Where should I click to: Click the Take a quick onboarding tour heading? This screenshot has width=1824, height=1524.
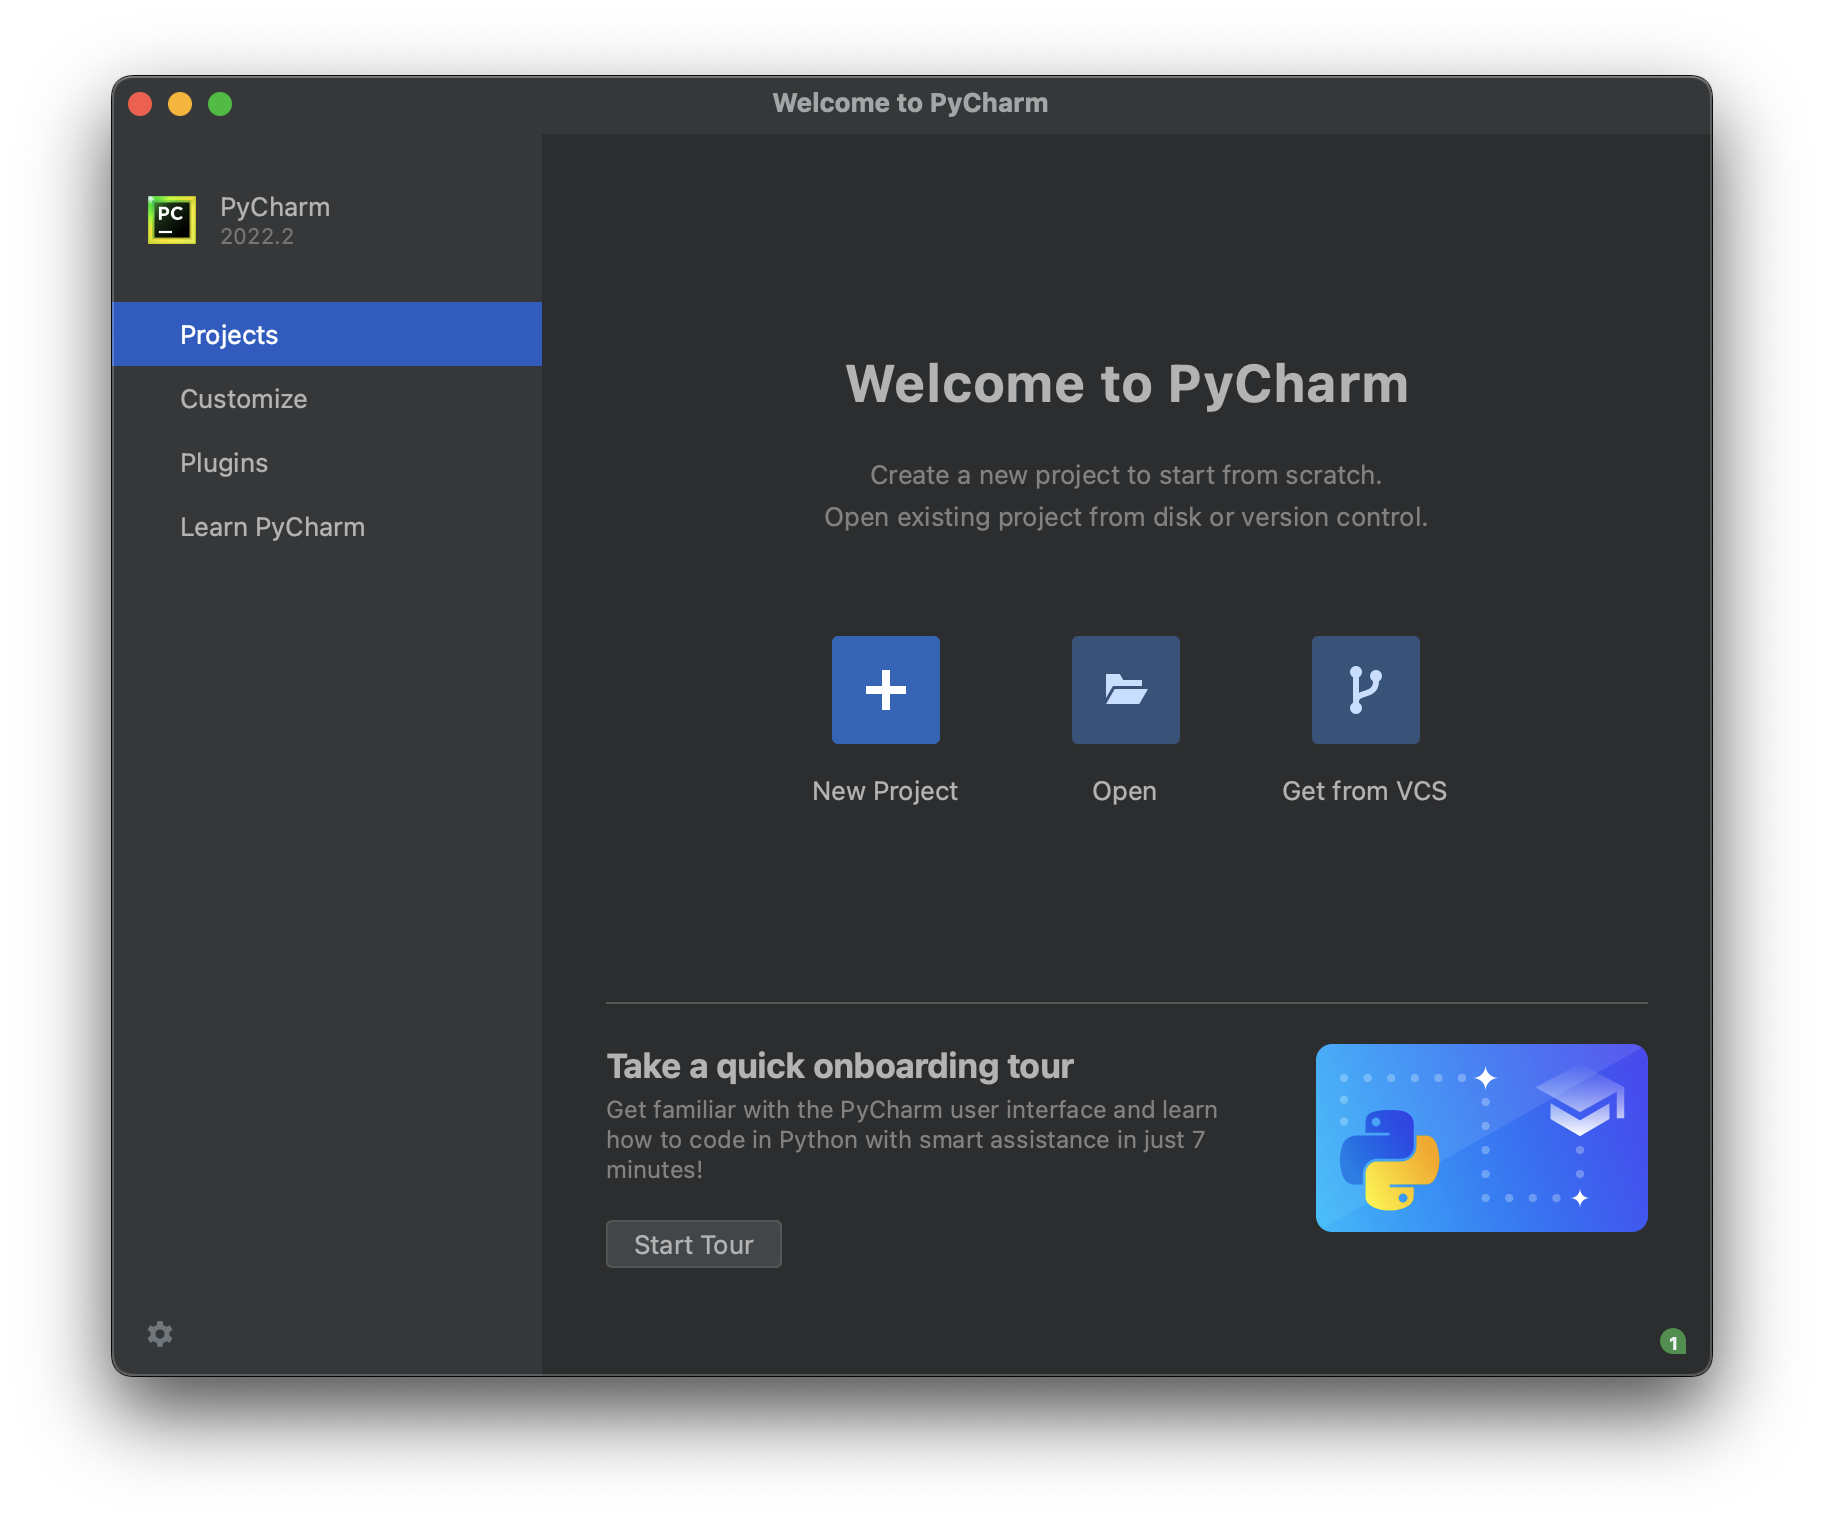pyautogui.click(x=840, y=1066)
